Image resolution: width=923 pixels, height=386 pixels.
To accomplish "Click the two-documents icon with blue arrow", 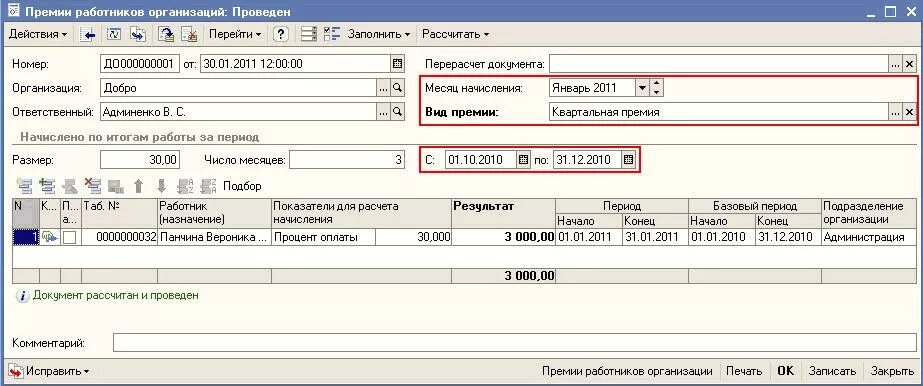I will point(138,34).
